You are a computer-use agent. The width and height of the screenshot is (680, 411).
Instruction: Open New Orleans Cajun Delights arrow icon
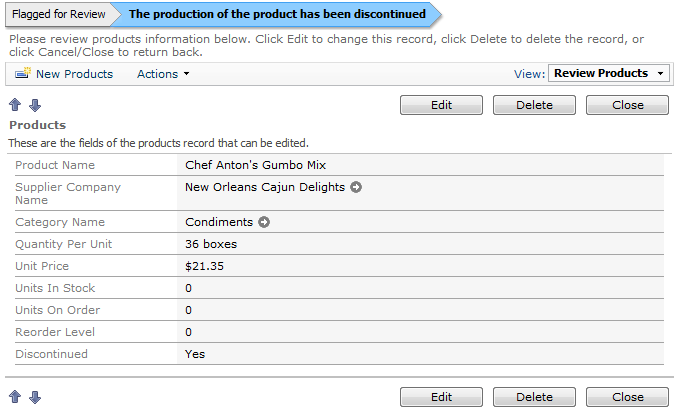[356, 187]
